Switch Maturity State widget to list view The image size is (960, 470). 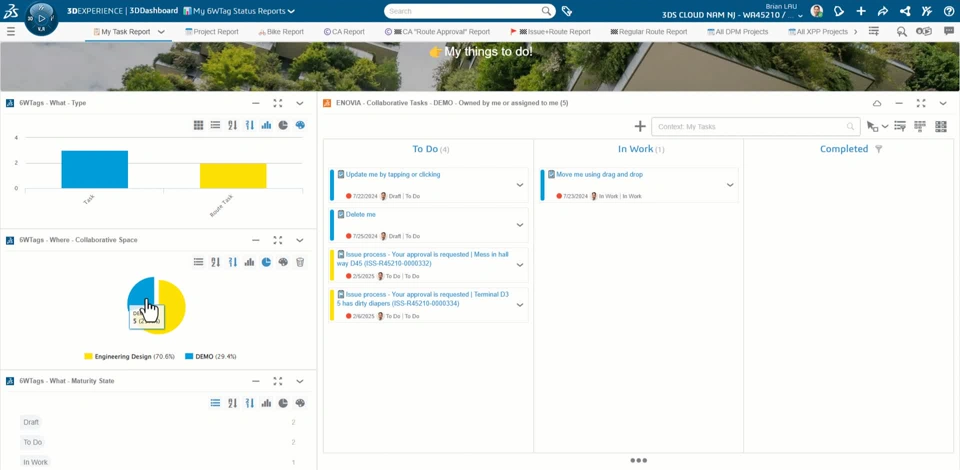216,403
